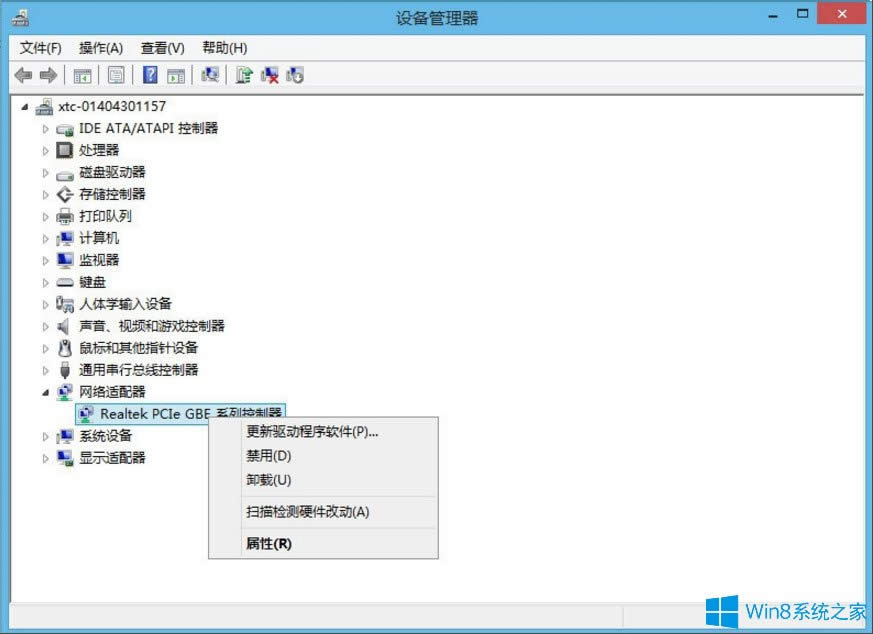Click the Scan for hardware changes toolbar icon
873x634 pixels.
tap(209, 75)
